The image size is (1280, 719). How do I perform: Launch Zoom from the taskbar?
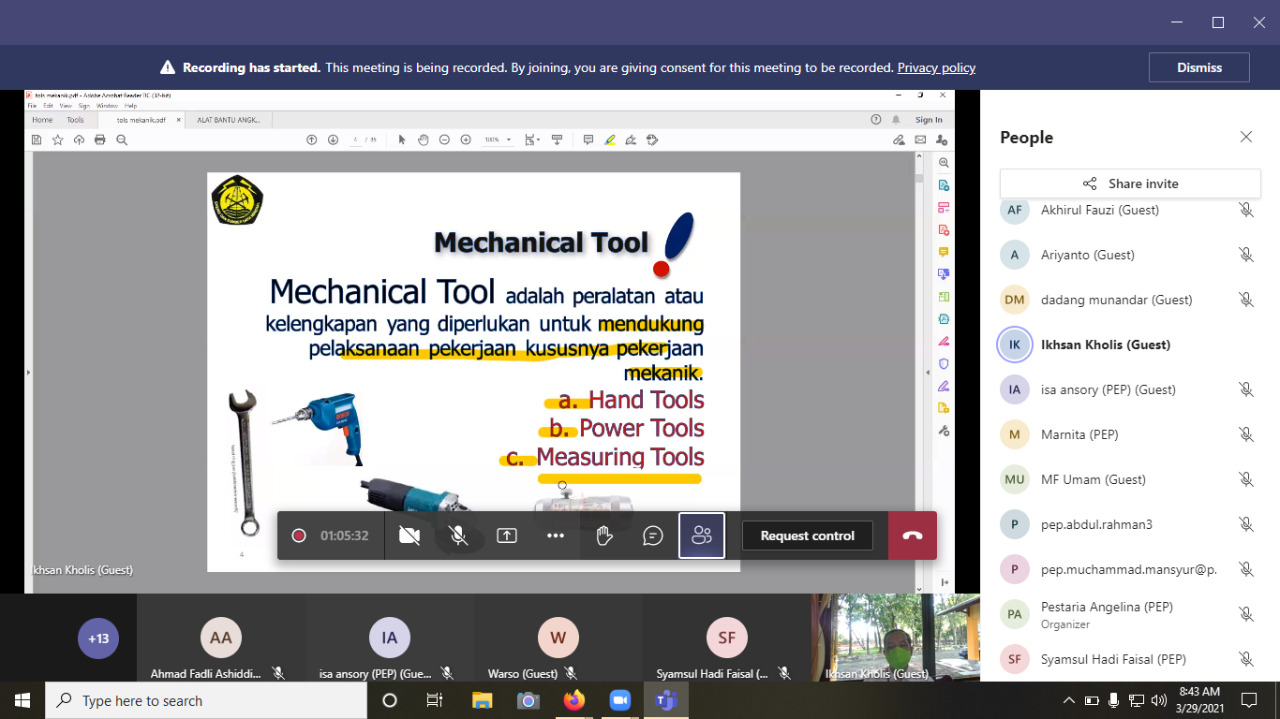pyautogui.click(x=620, y=700)
